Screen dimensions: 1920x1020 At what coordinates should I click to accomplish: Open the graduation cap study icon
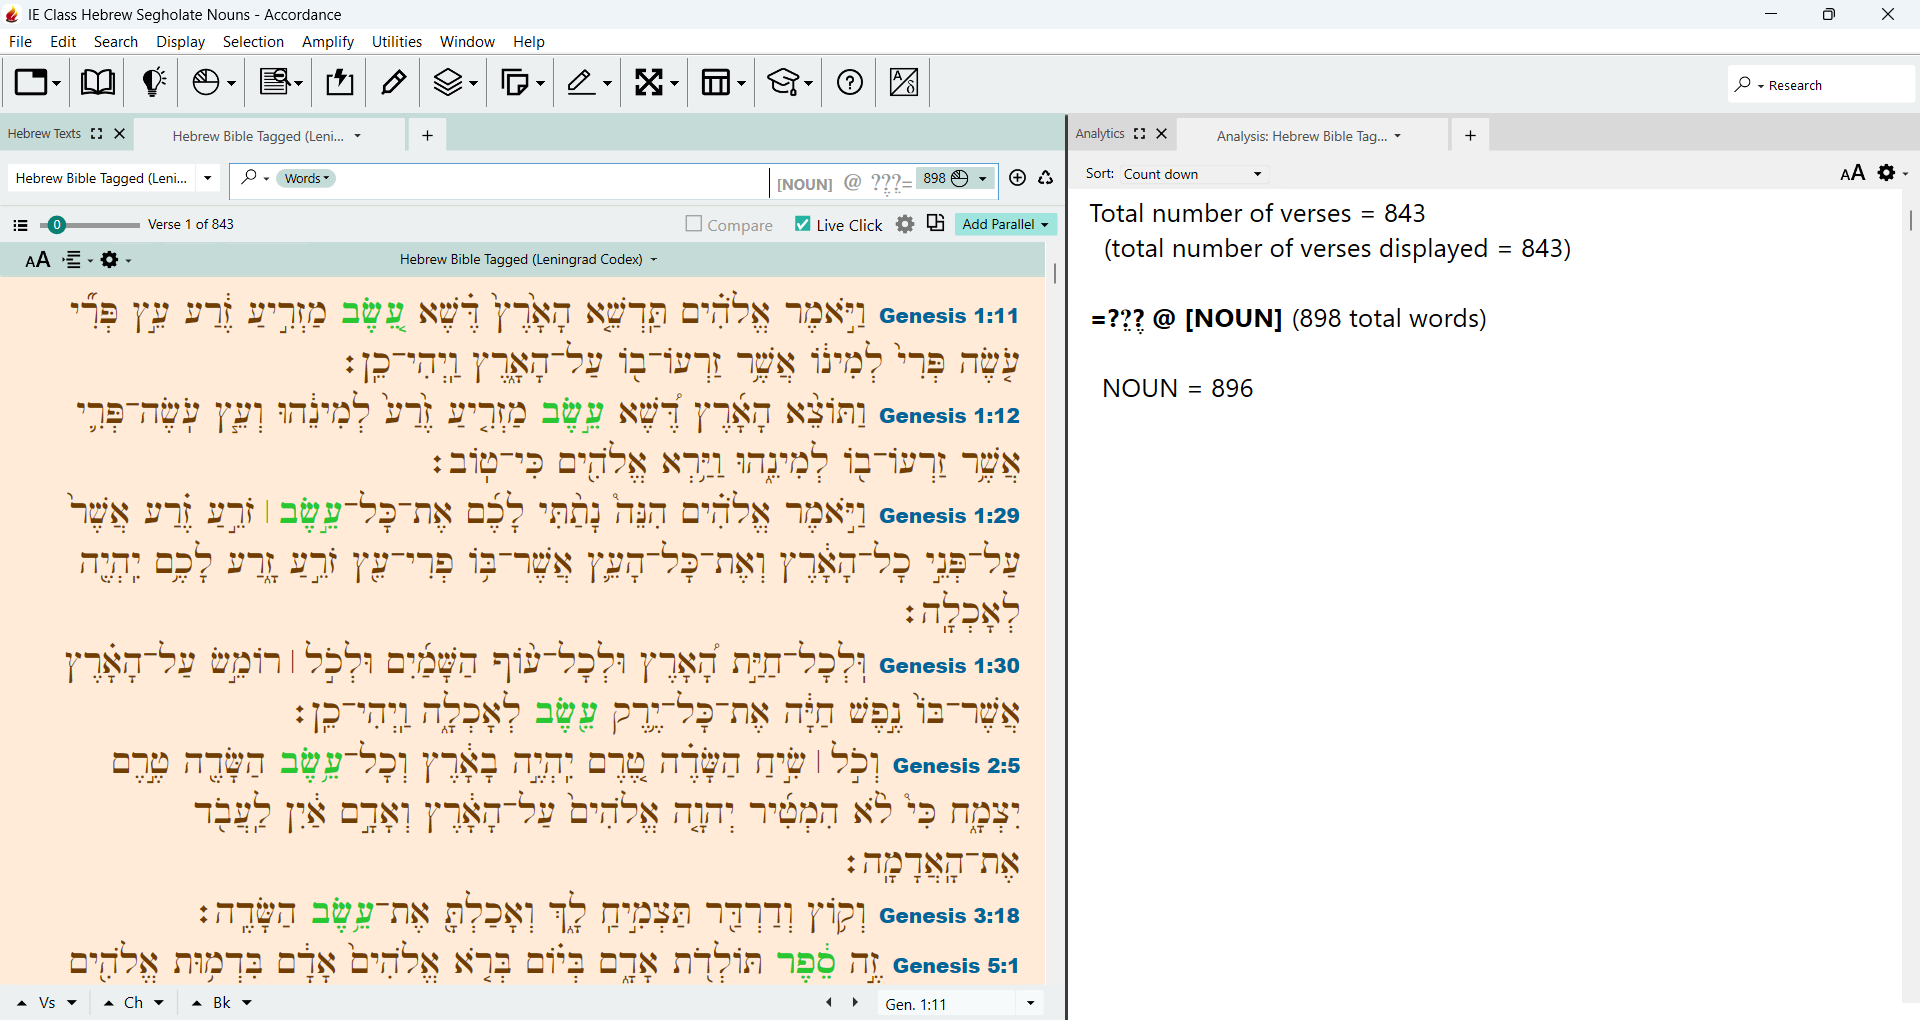pos(789,82)
